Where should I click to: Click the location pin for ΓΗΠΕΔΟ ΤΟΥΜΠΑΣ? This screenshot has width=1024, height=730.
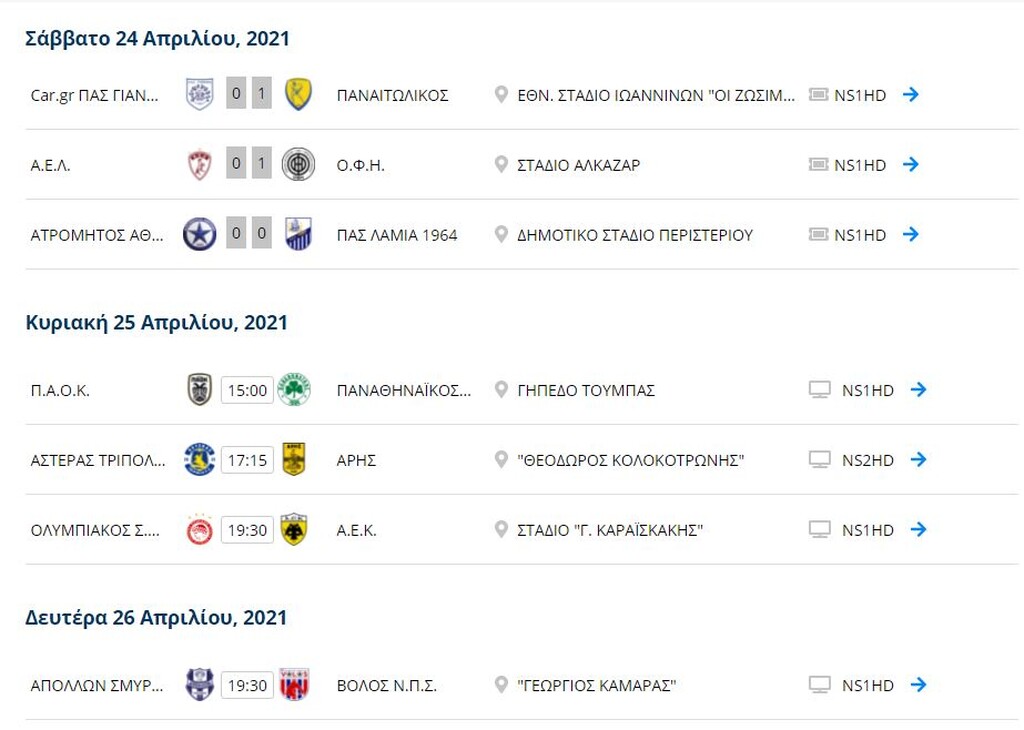(501, 390)
